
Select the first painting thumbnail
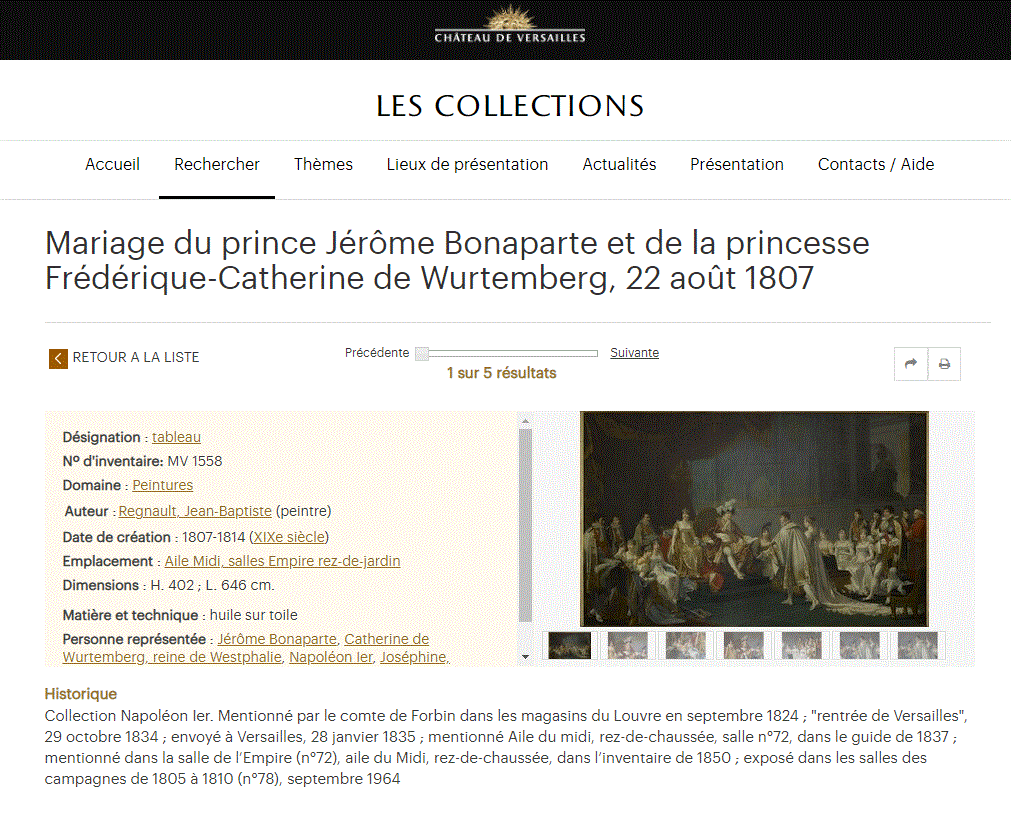coord(569,646)
